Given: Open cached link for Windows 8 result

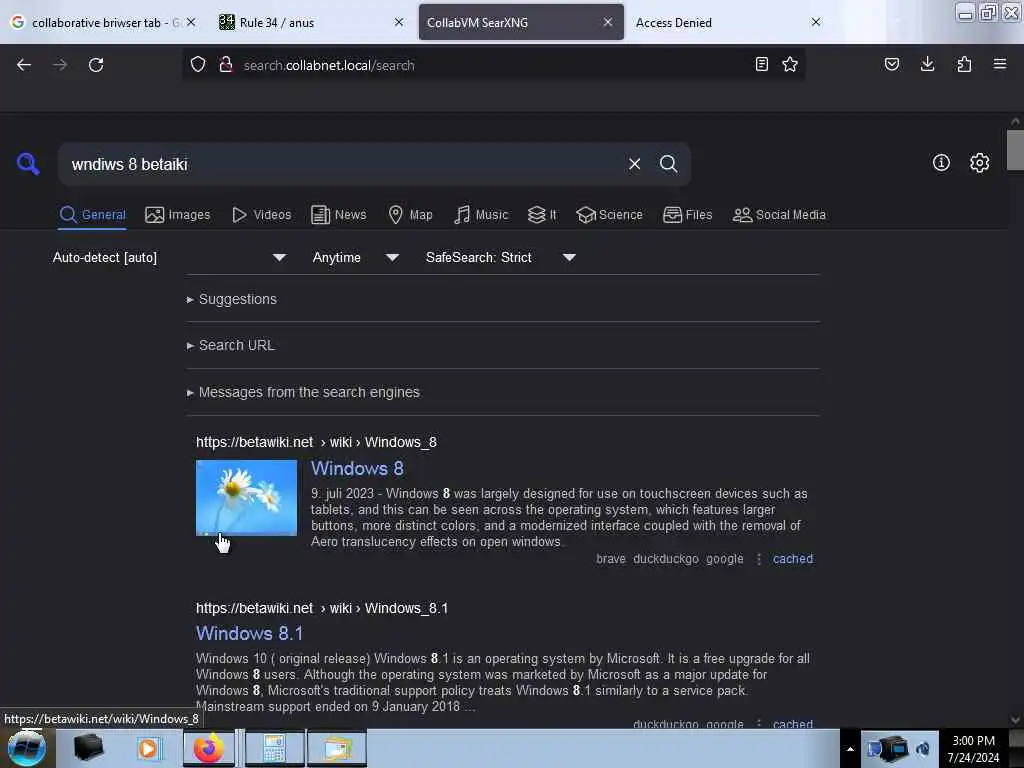Looking at the screenshot, I should [x=793, y=559].
